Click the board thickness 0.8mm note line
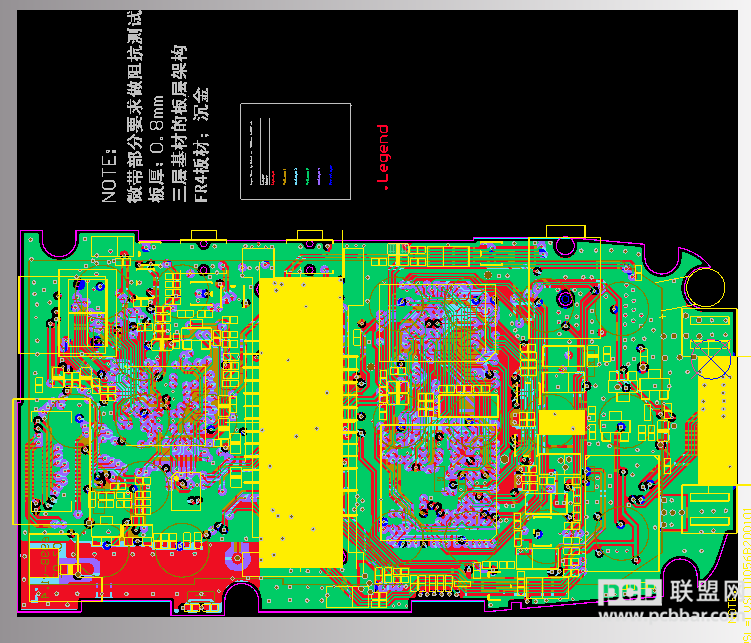751x643 pixels. coord(157,148)
